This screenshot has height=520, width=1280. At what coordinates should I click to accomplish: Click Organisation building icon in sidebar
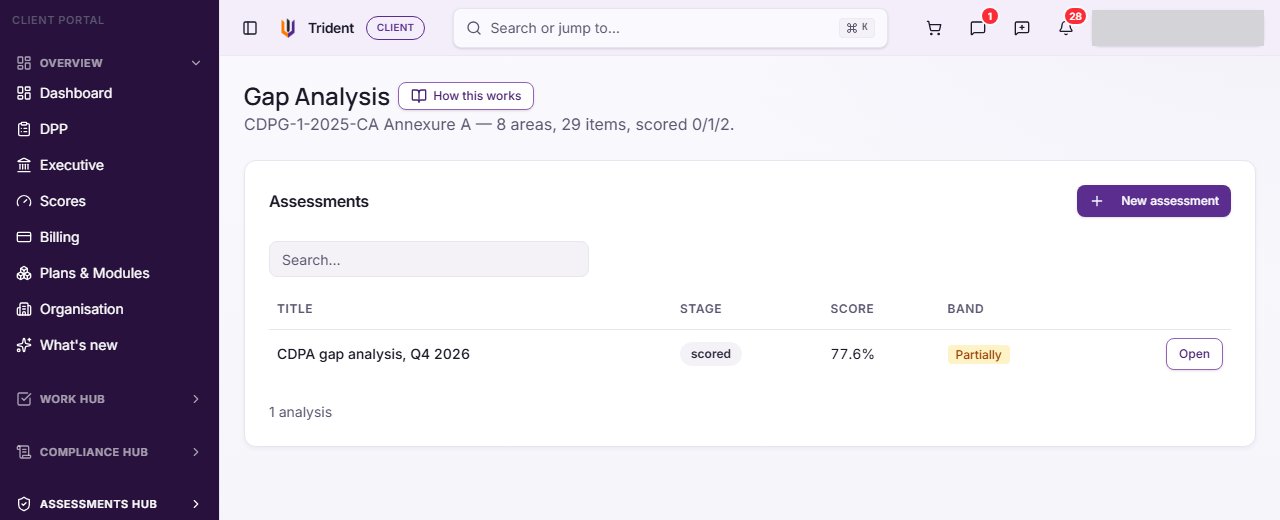[x=24, y=309]
